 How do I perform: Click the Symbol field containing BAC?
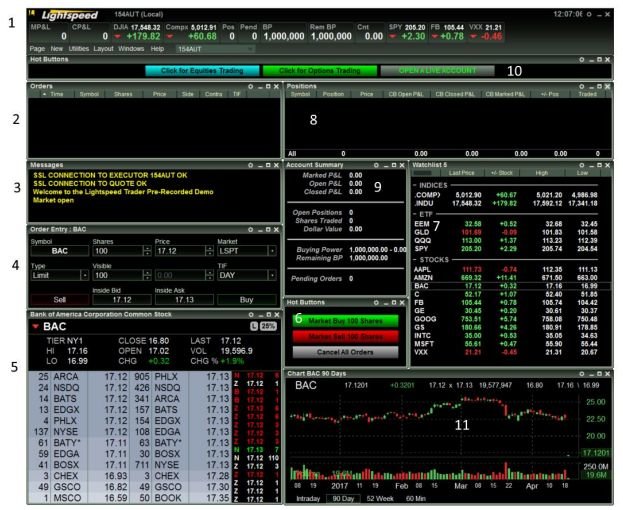60,251
